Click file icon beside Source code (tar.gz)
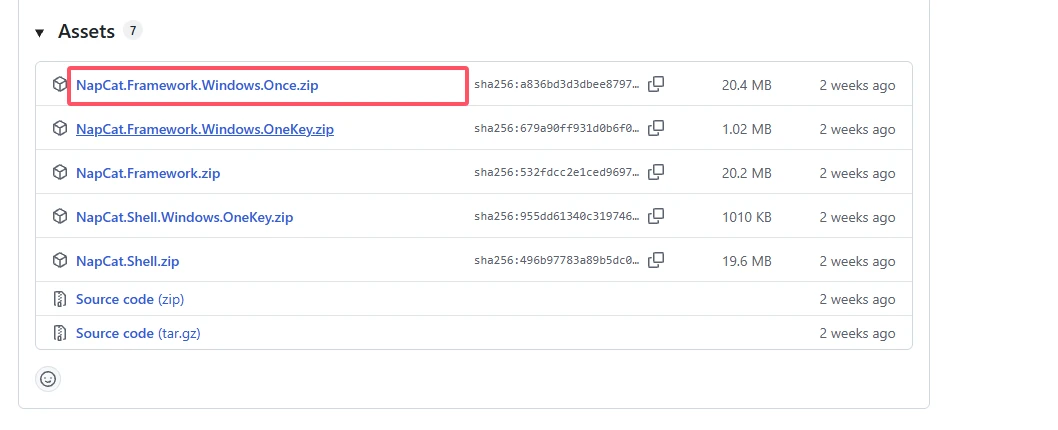 pos(60,333)
